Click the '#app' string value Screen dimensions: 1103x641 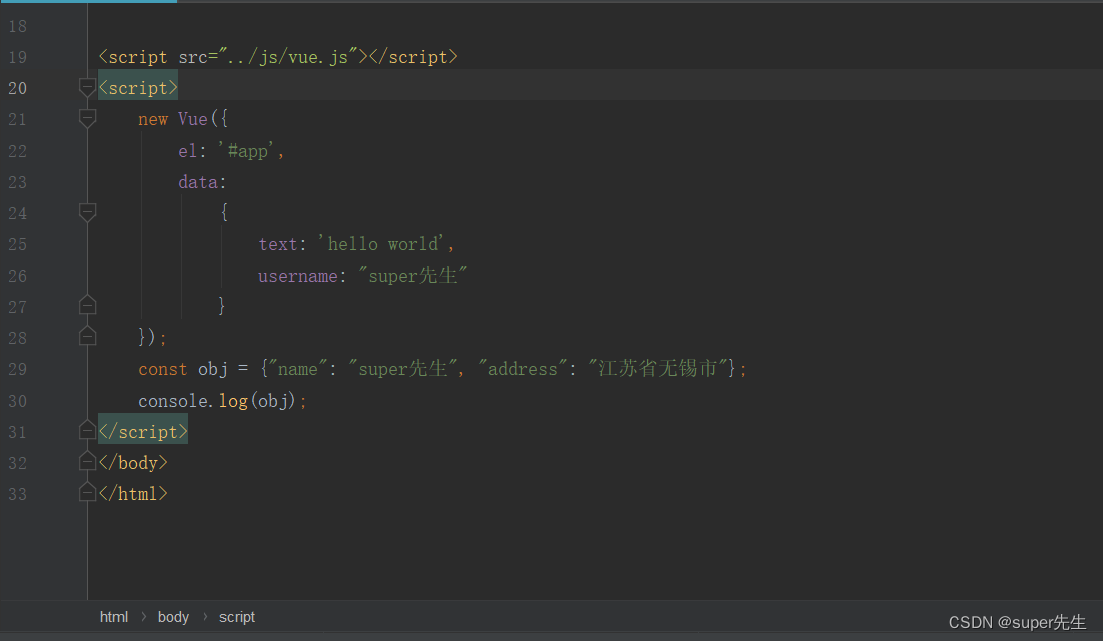[247, 151]
